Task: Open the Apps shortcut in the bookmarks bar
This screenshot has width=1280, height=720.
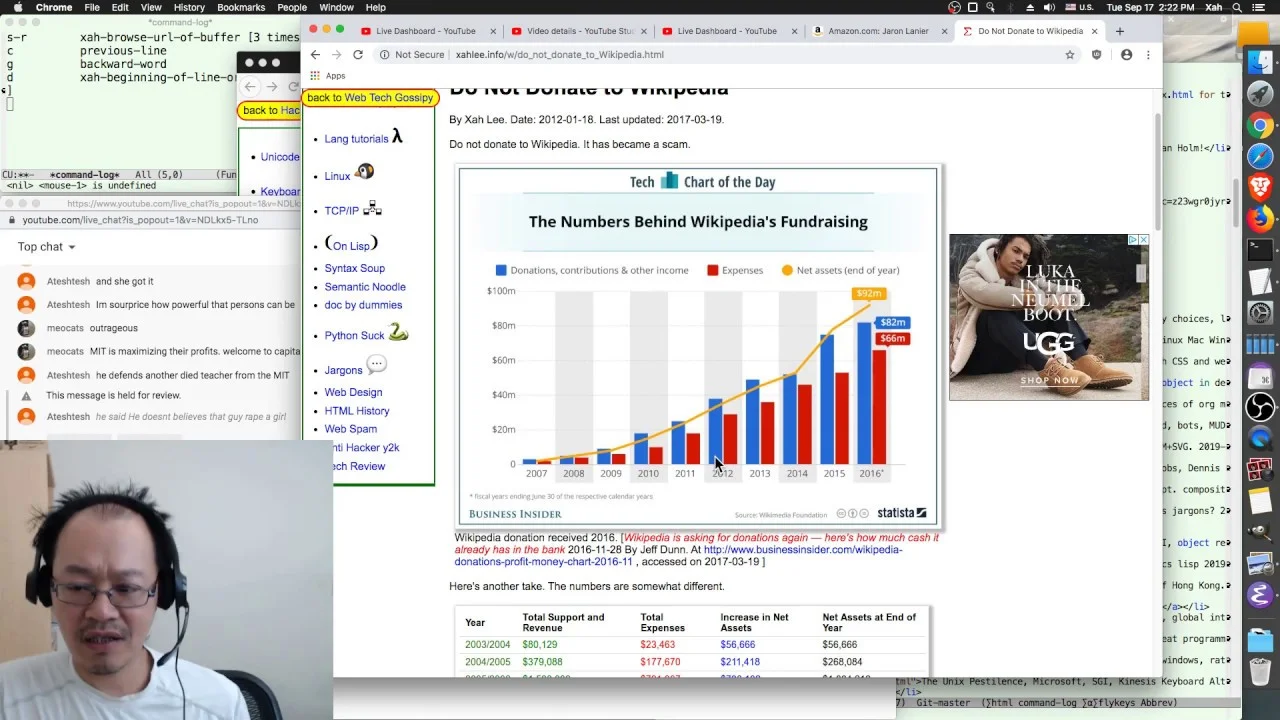Action: (328, 76)
